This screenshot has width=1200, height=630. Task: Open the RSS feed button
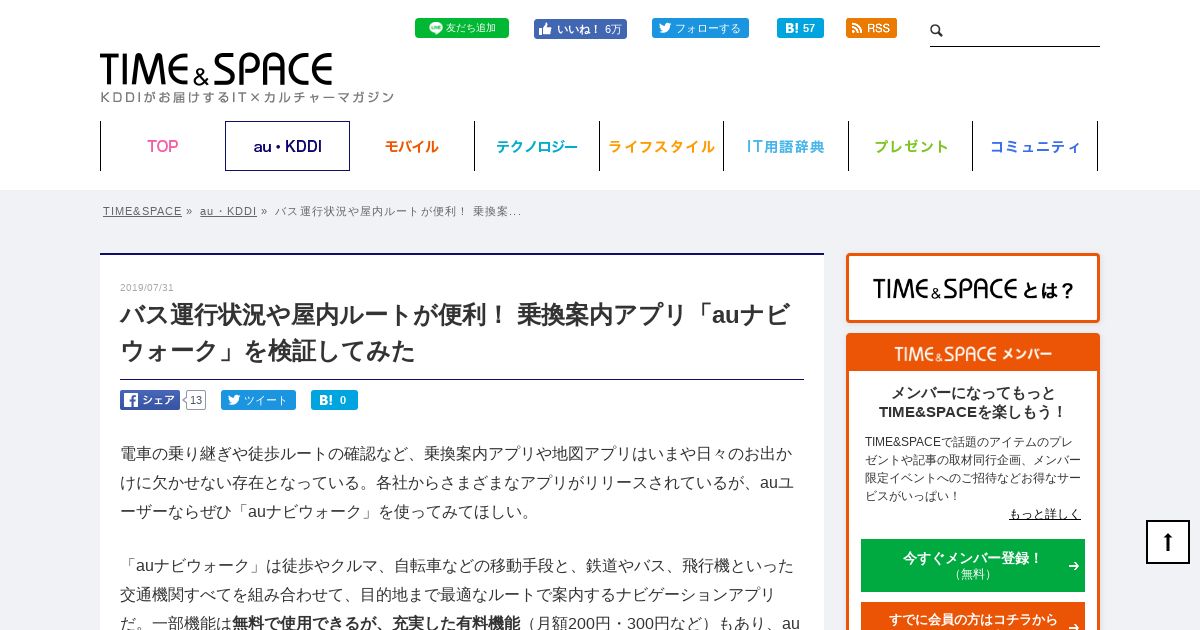pos(871,28)
